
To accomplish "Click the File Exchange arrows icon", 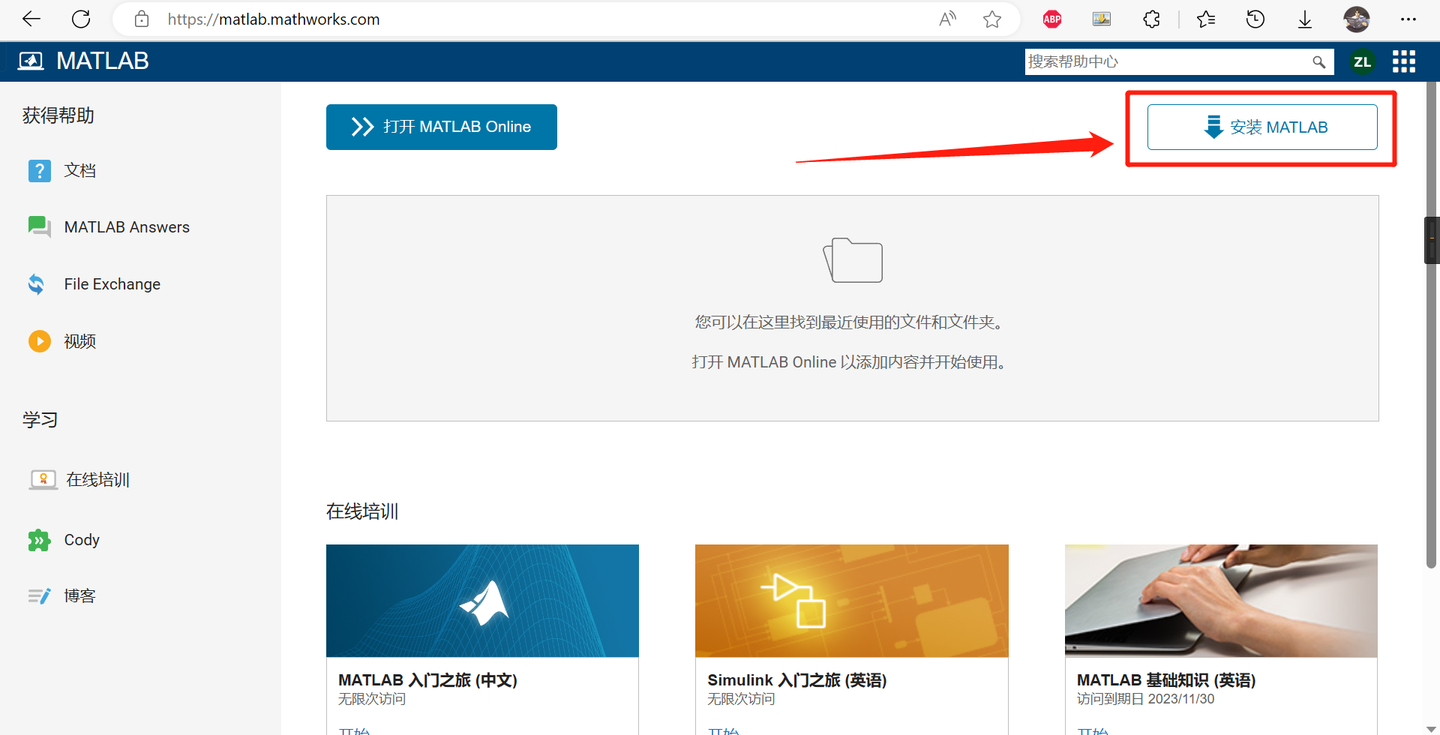I will tap(37, 284).
